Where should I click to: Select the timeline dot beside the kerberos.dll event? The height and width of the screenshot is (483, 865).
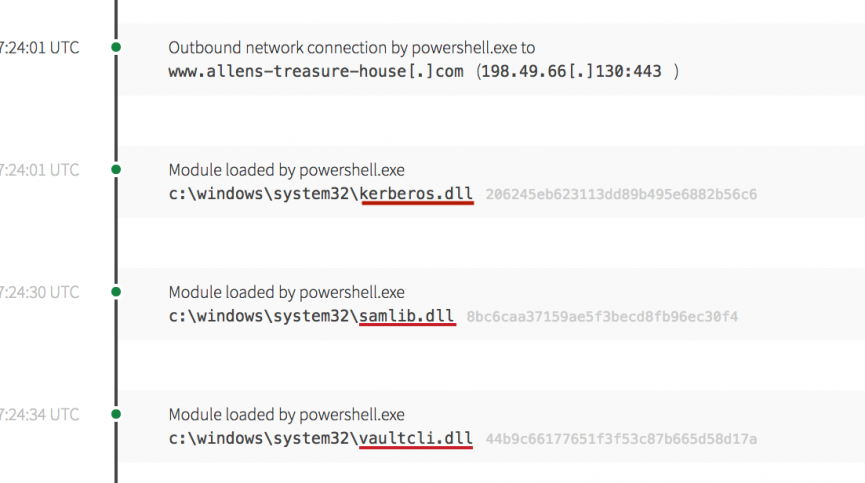[x=116, y=170]
